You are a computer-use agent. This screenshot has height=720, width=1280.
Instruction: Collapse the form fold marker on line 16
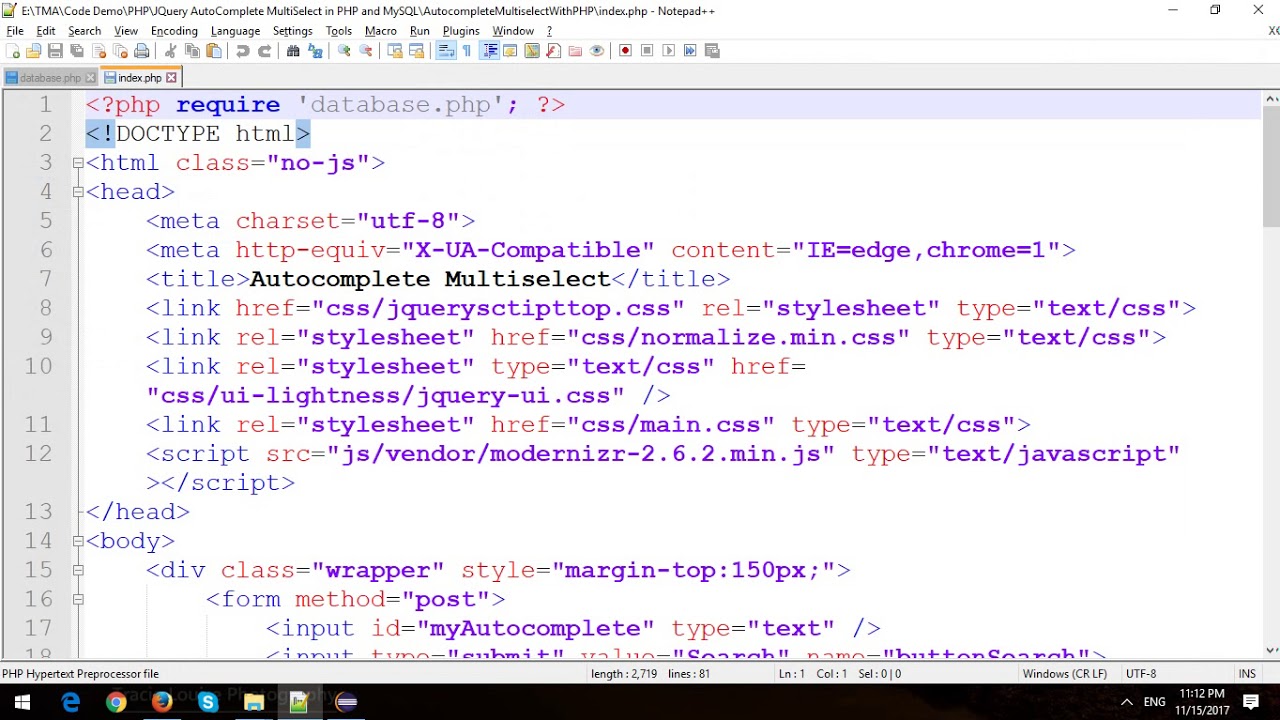click(x=78, y=599)
